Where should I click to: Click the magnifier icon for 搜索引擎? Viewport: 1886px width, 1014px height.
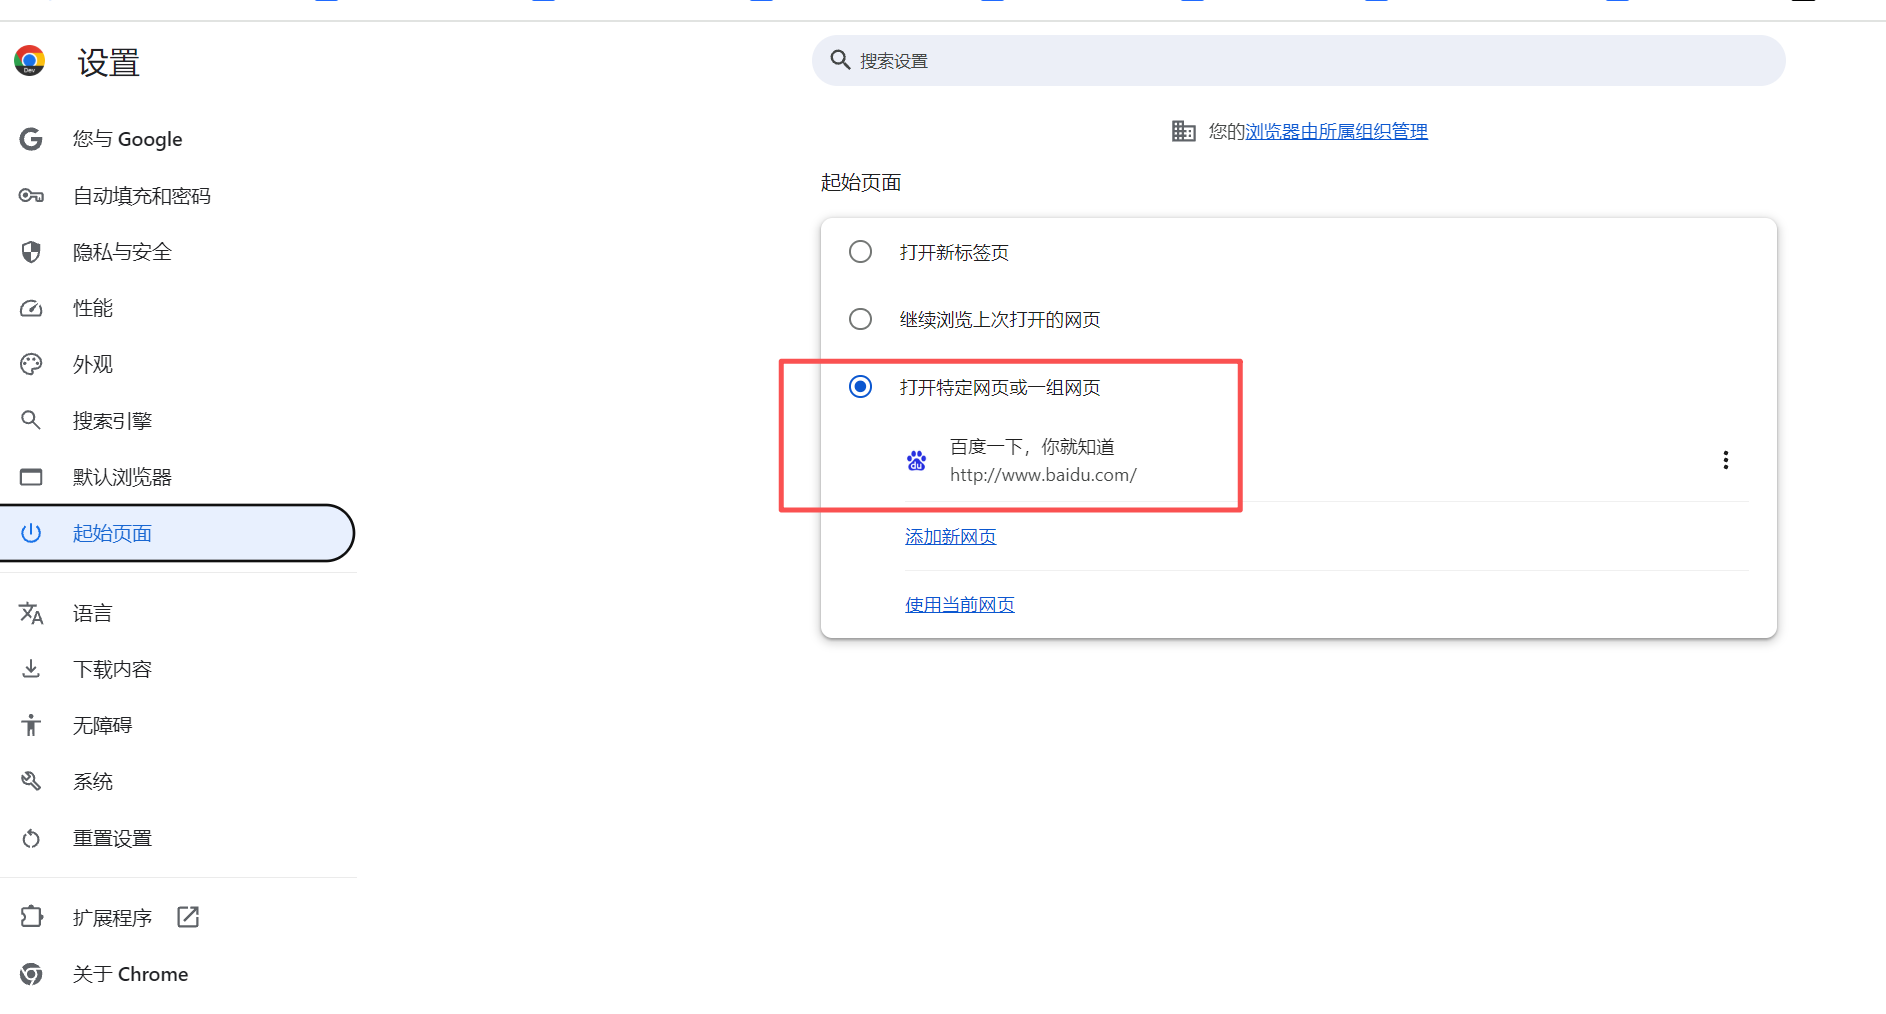(x=31, y=420)
